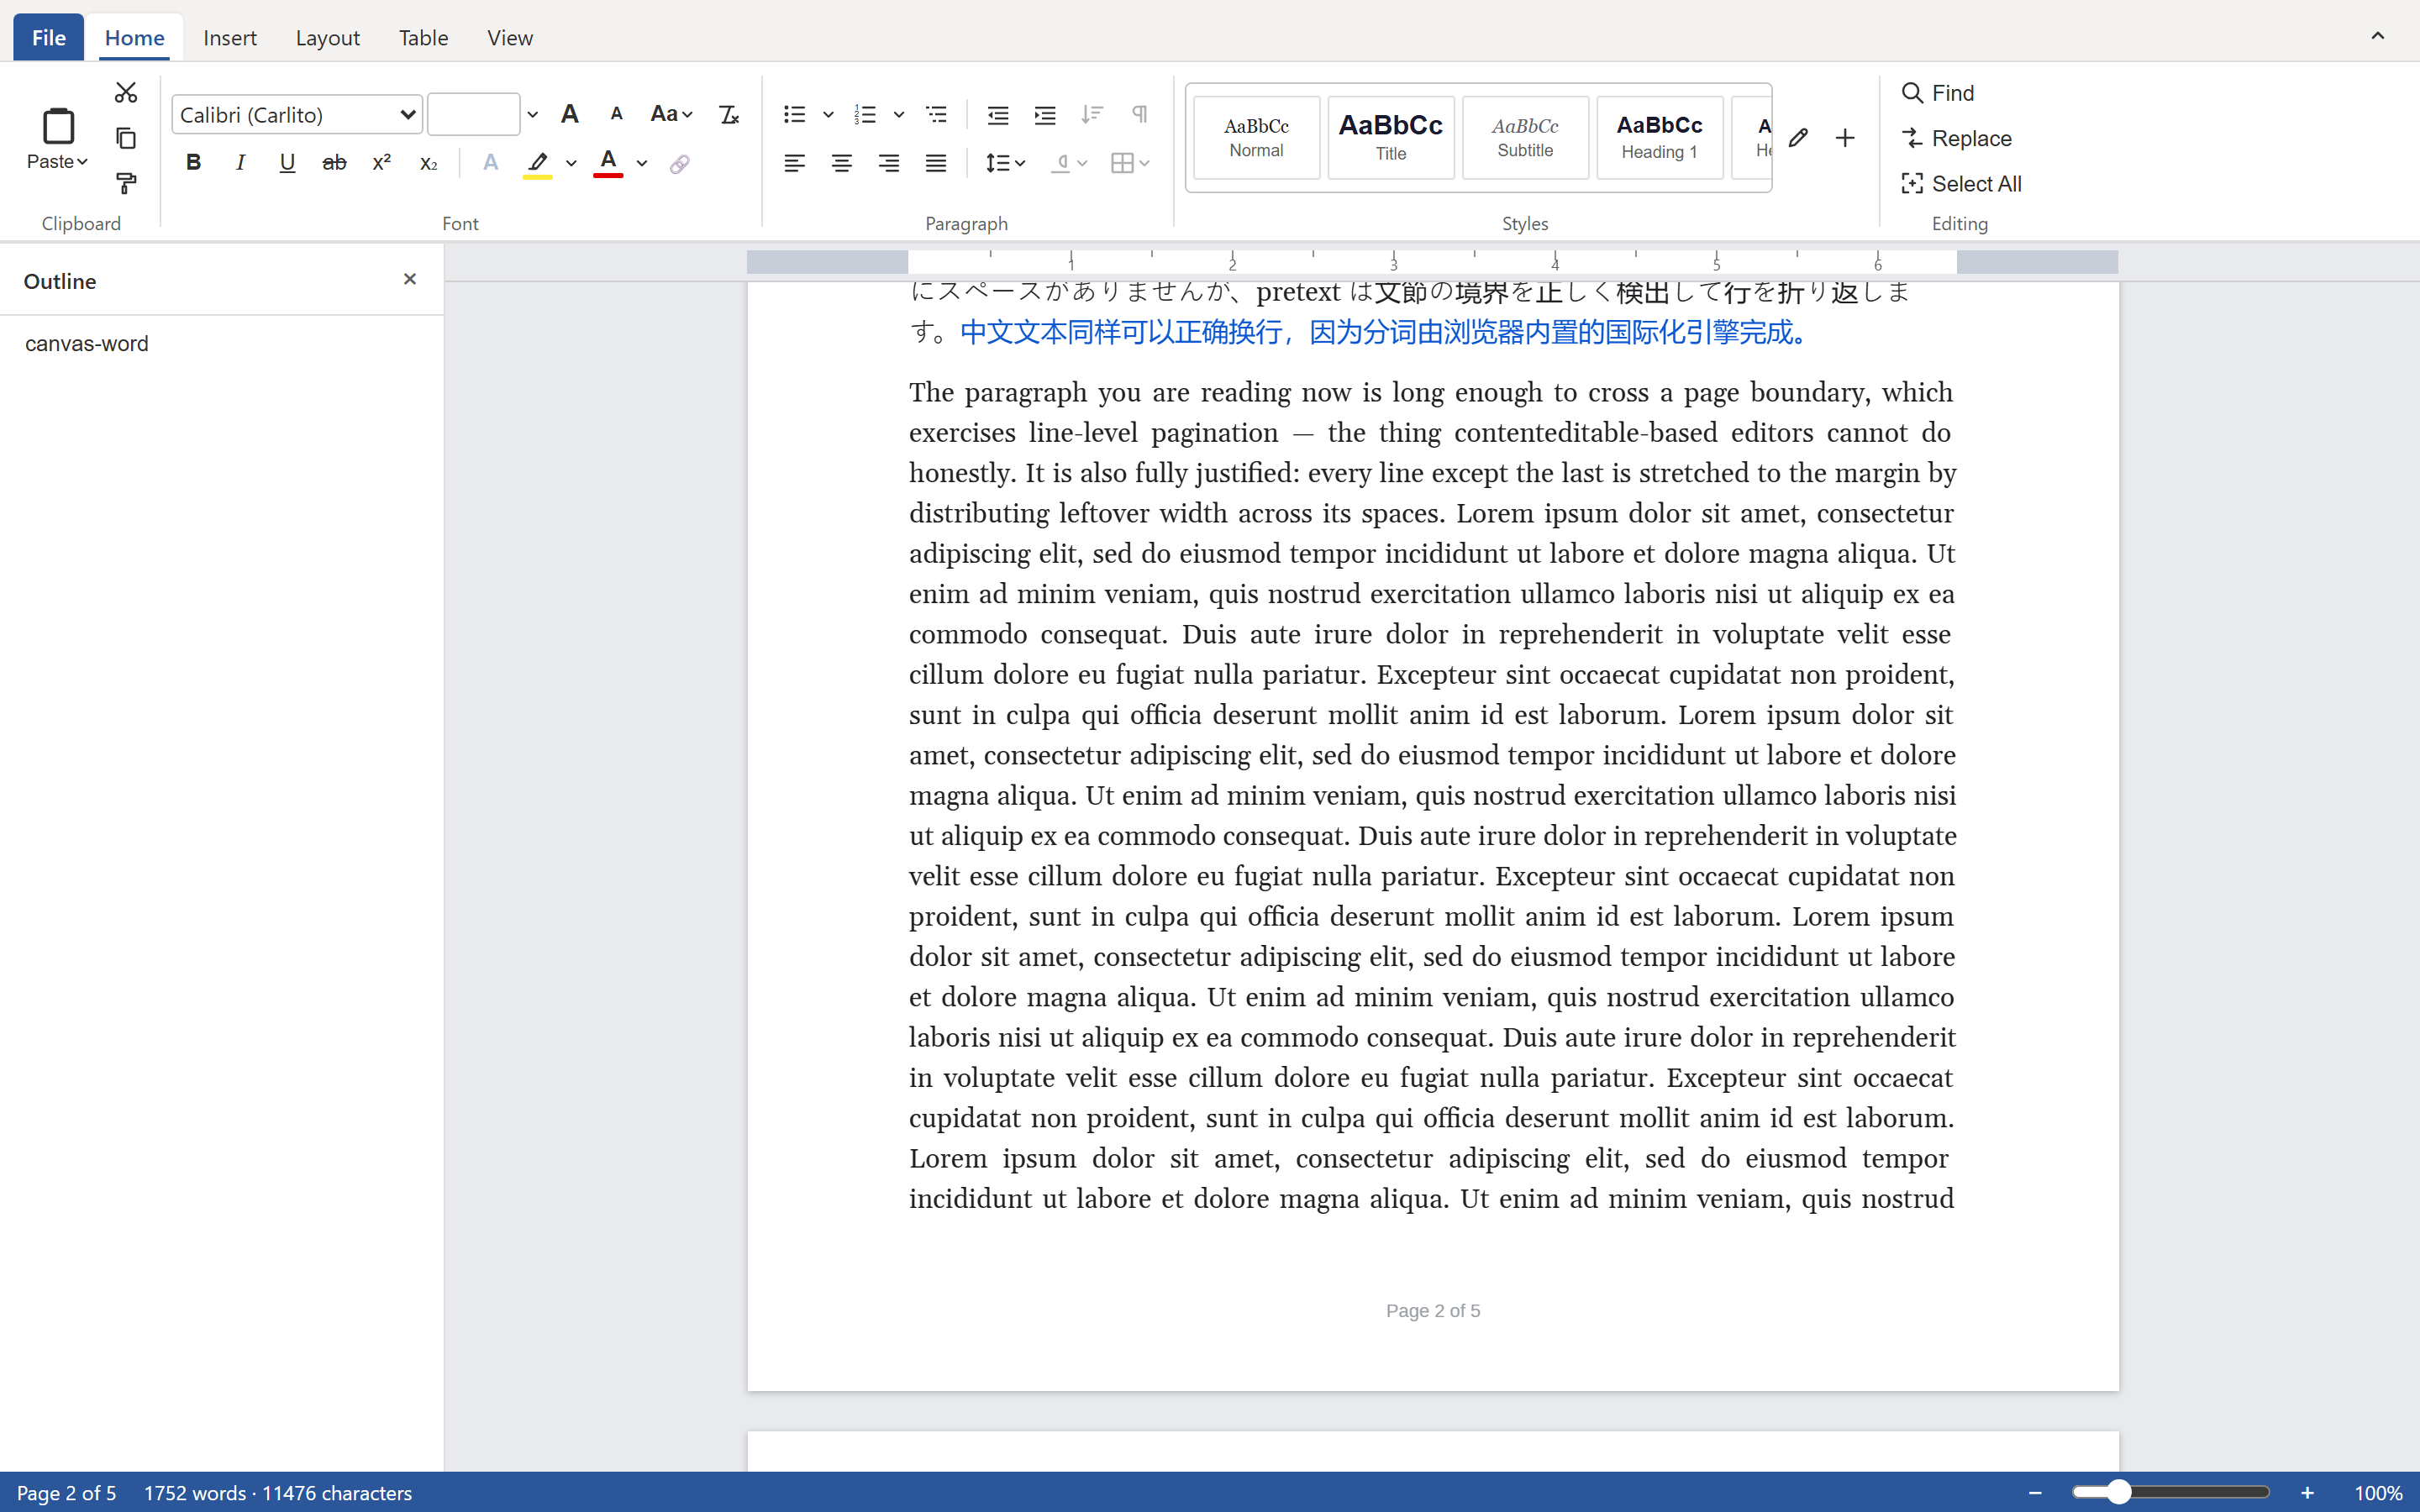This screenshot has height=1512, width=2420.
Task: Click the borders grid icon
Action: (1122, 163)
